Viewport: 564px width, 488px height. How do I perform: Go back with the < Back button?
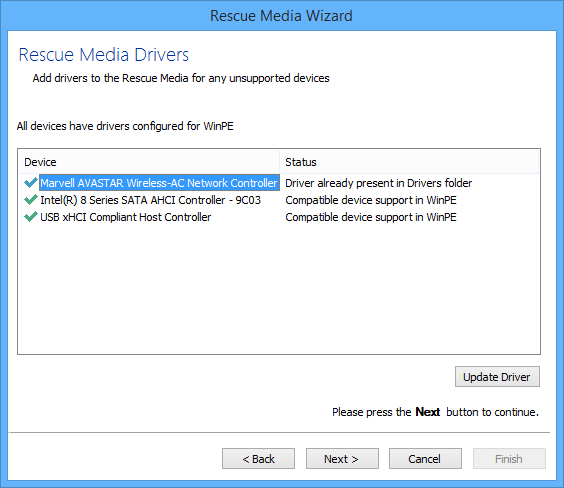(258, 459)
